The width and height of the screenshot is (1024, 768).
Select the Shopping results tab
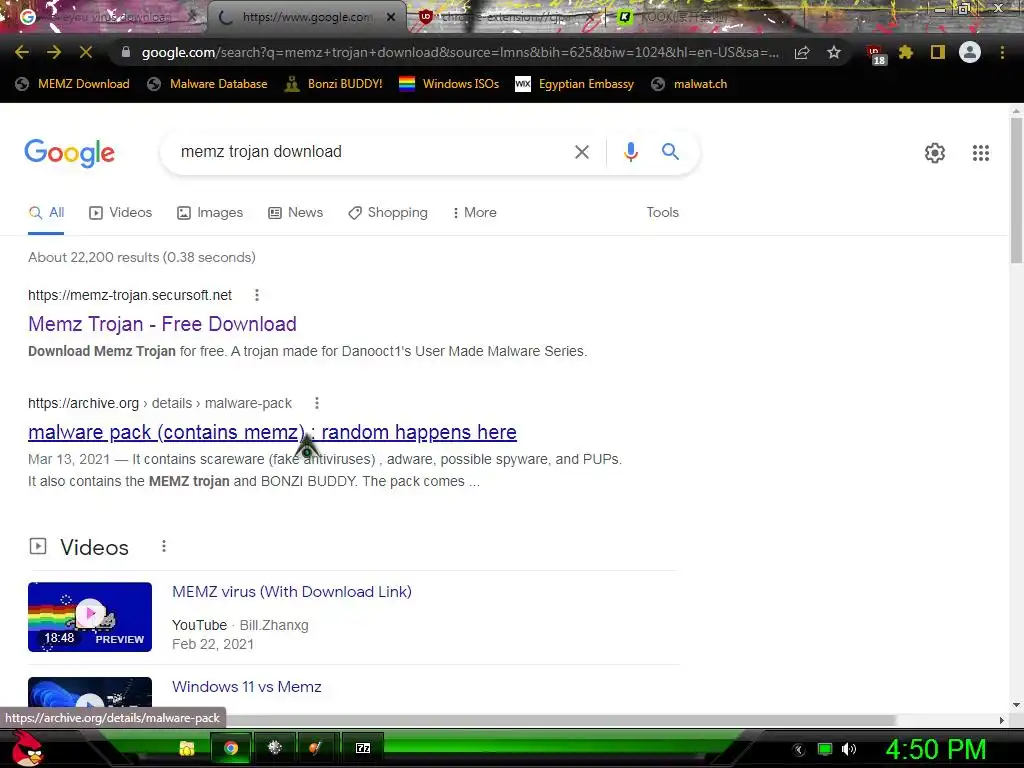point(388,212)
